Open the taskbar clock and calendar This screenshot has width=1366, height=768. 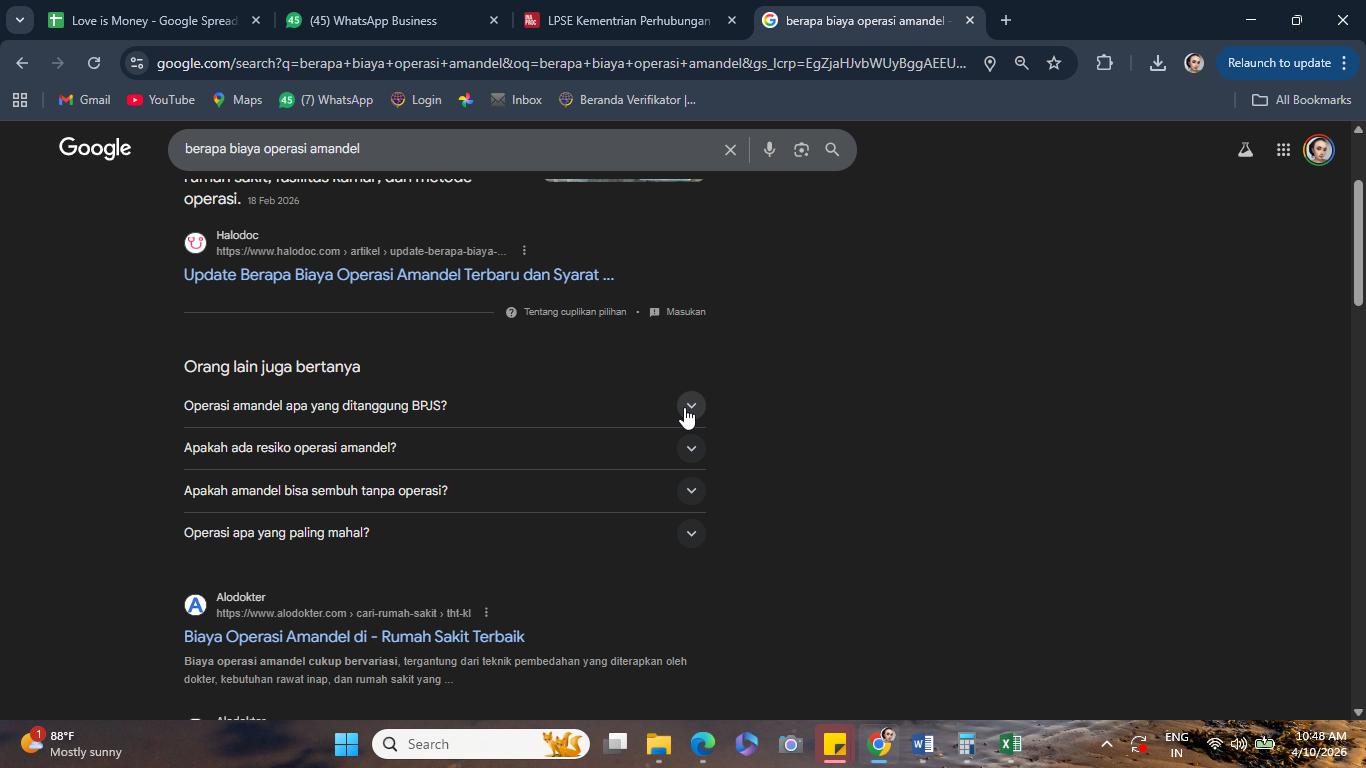1320,744
